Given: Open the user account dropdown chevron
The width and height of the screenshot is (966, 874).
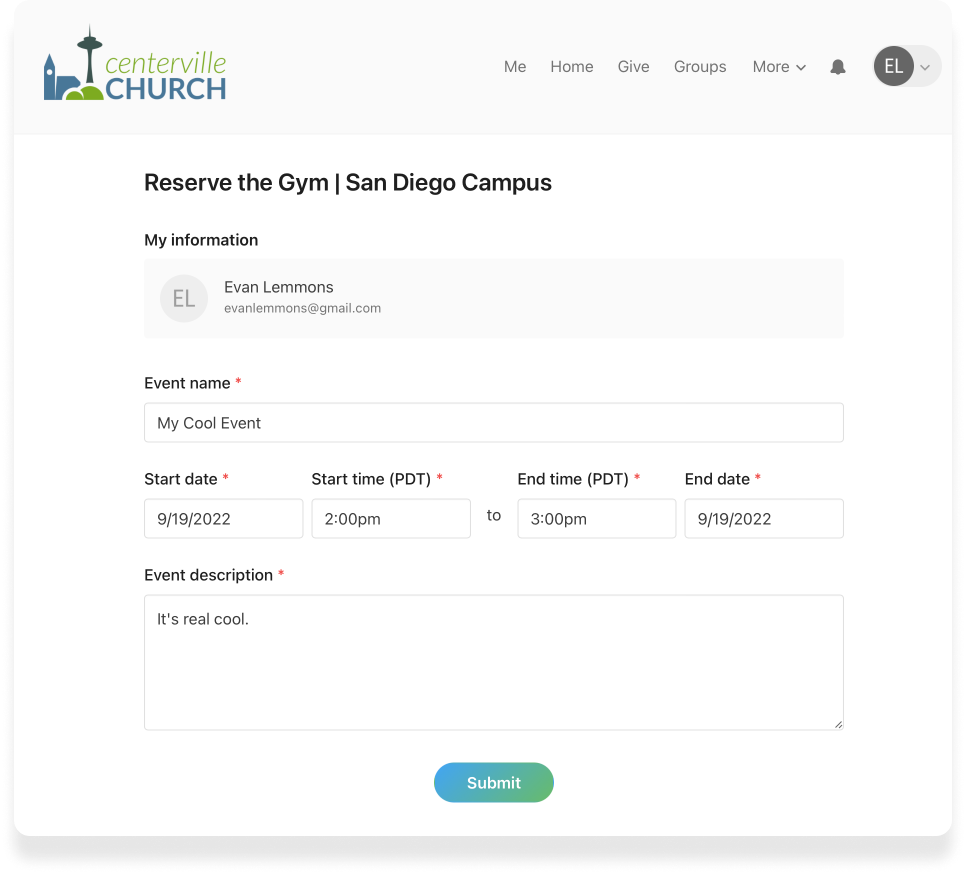Looking at the screenshot, I should pos(926,67).
